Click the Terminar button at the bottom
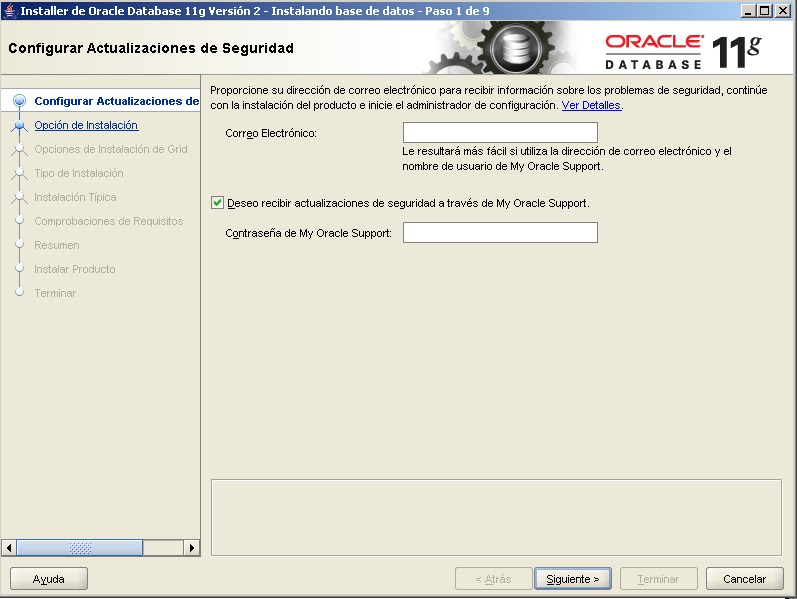The width and height of the screenshot is (797, 599). [658, 579]
